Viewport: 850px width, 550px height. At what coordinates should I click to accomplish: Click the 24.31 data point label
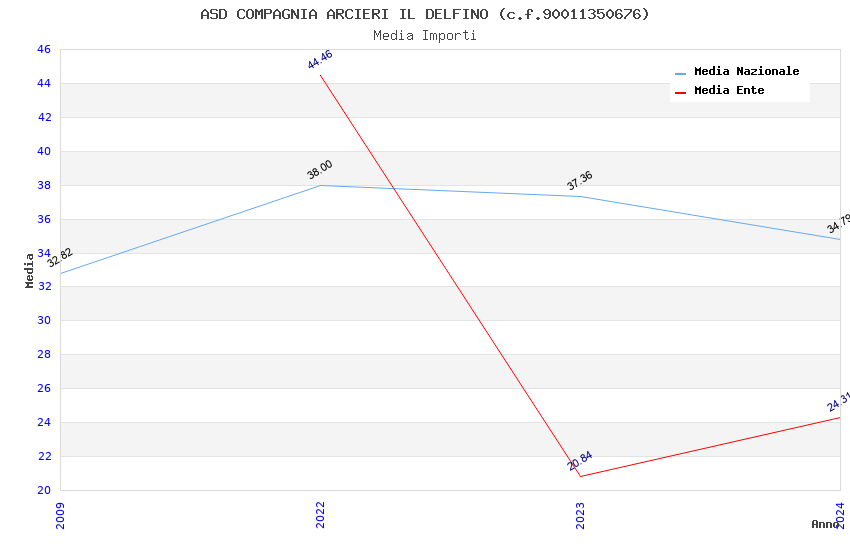click(x=838, y=402)
